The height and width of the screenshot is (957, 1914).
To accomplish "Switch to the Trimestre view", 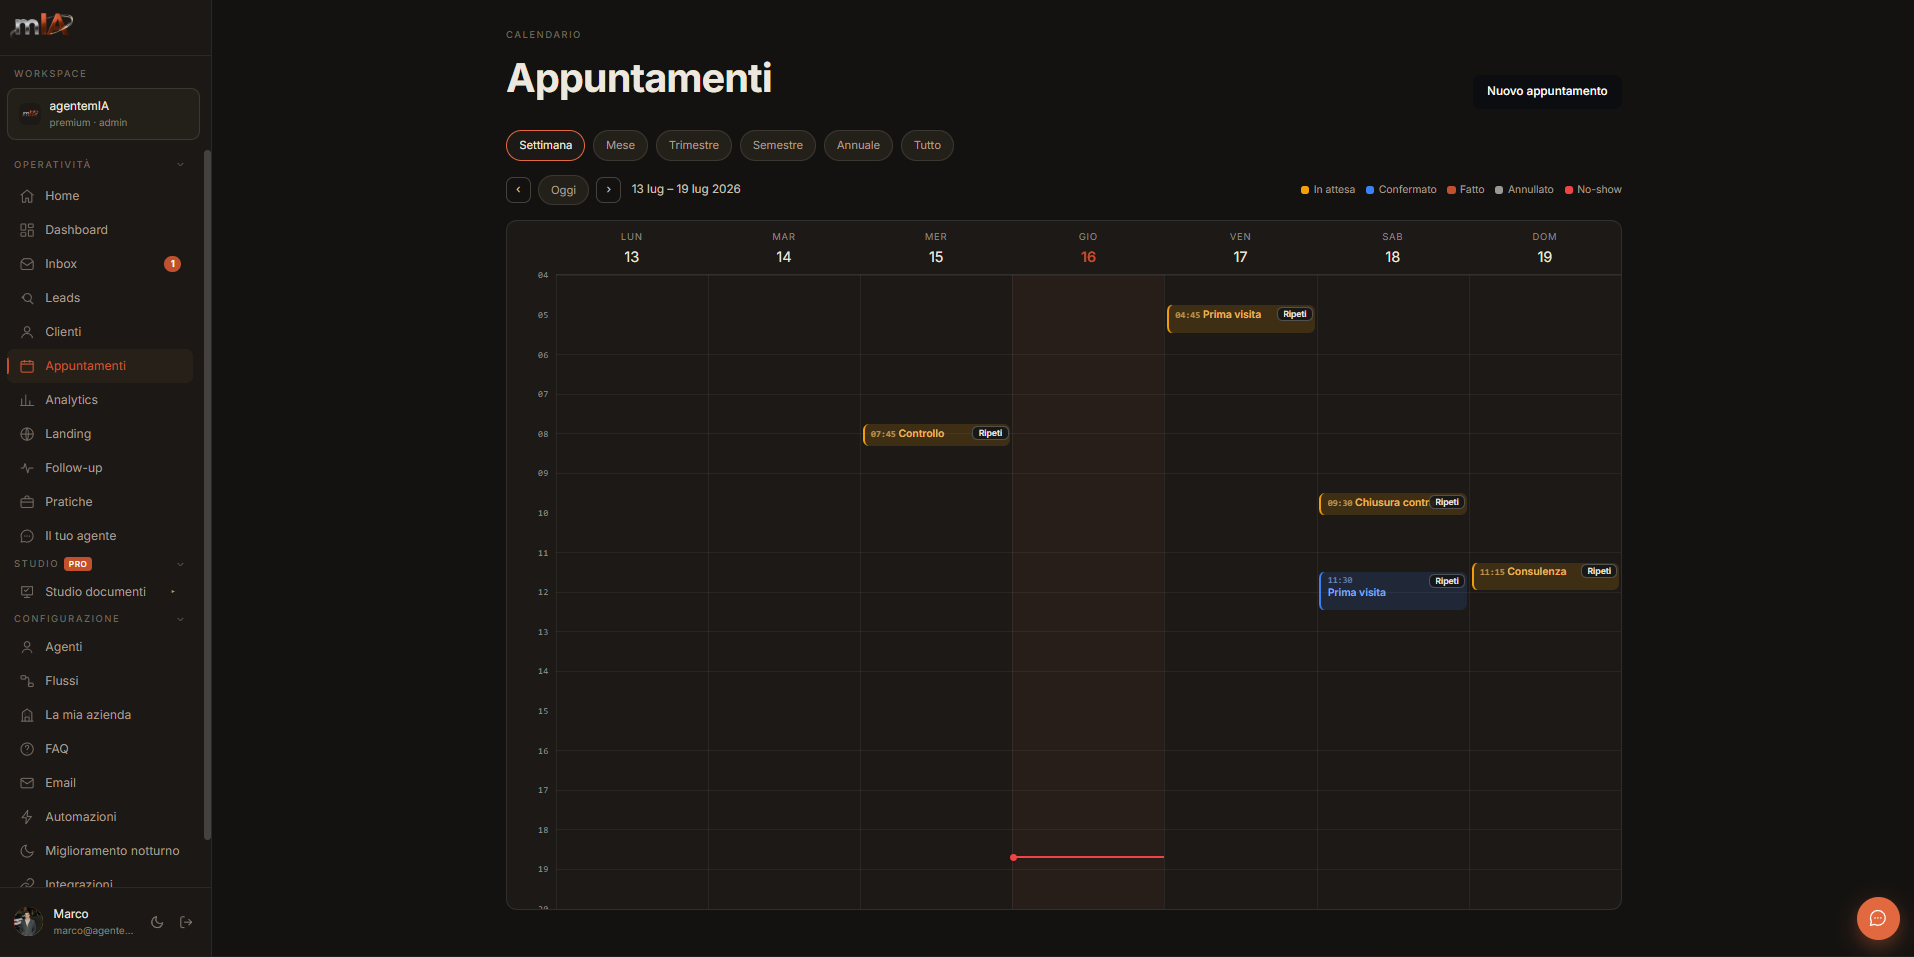I will [x=694, y=145].
